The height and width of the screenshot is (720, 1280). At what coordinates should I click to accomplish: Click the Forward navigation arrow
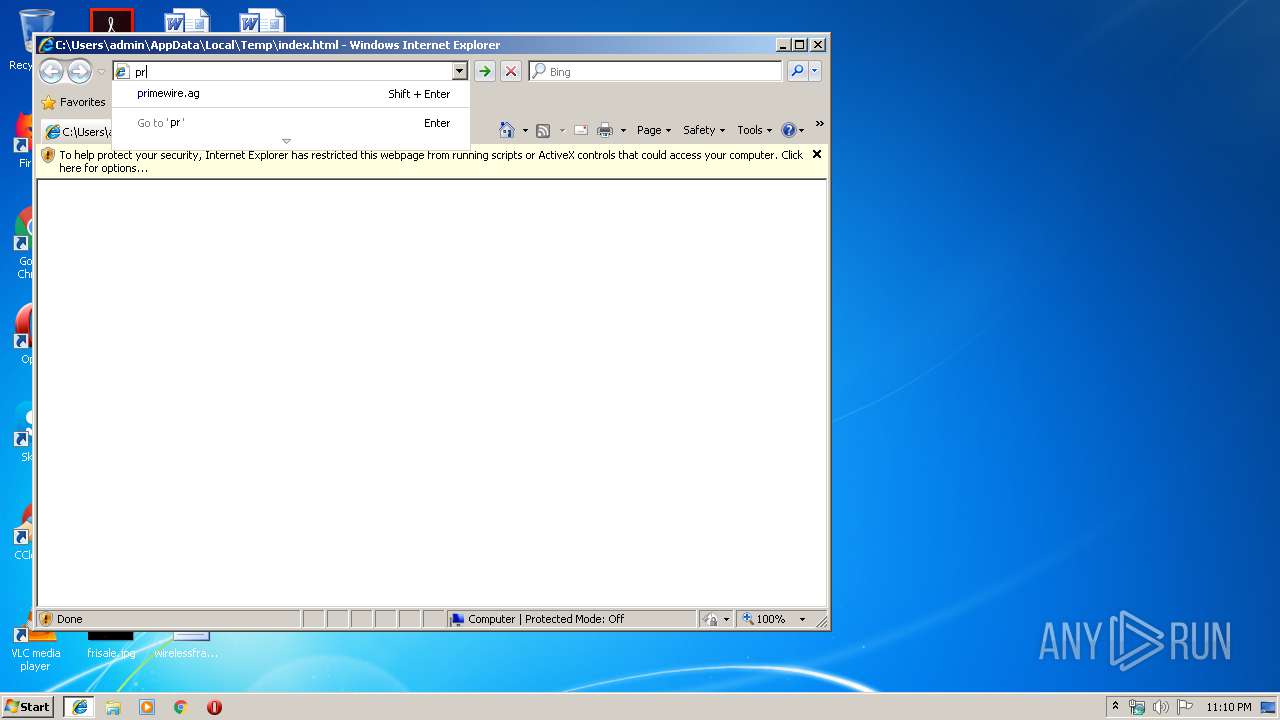[x=79, y=71]
